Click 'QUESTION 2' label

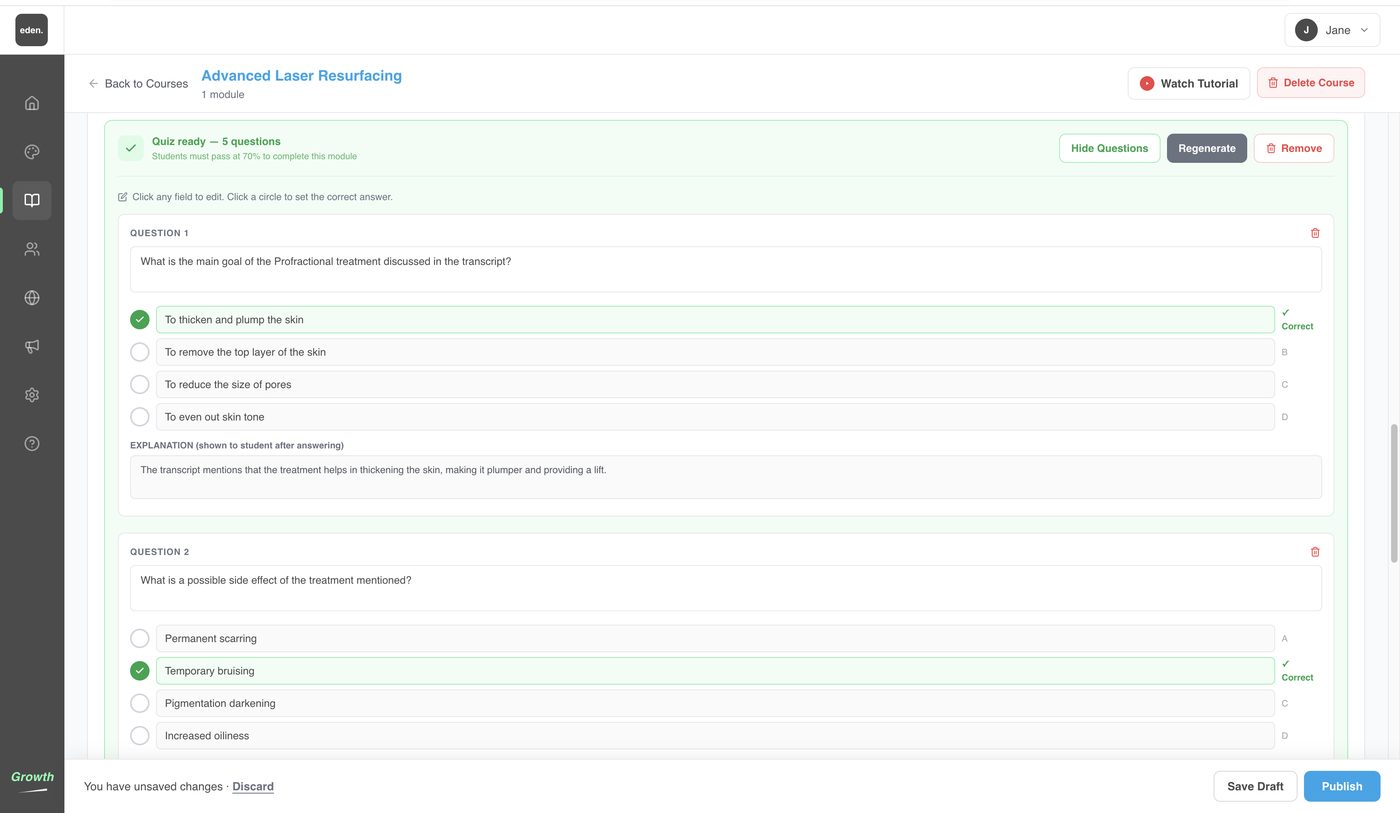point(159,552)
